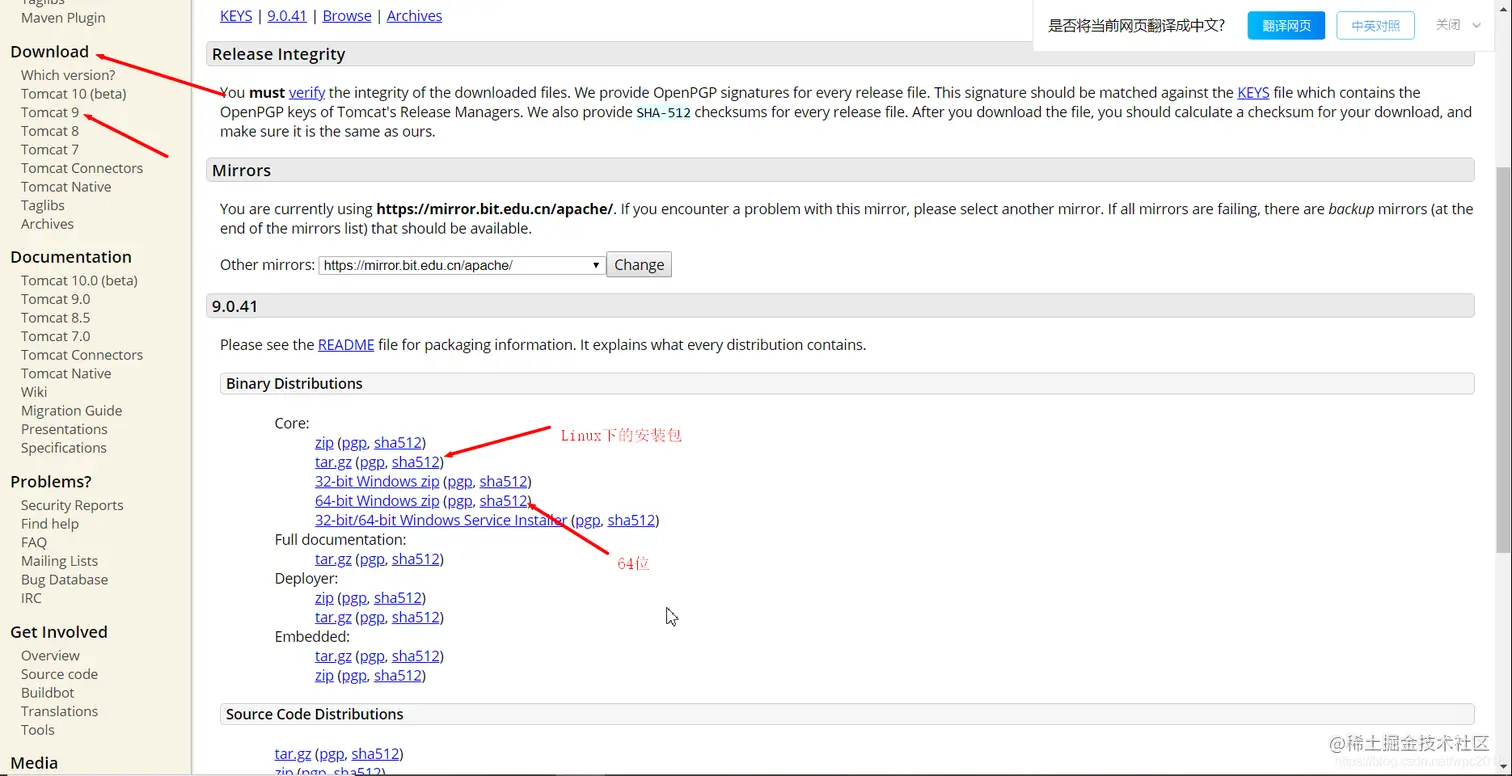The height and width of the screenshot is (776, 1512).
Task: Open the 9.0.41 link at top
Action: pos(287,16)
